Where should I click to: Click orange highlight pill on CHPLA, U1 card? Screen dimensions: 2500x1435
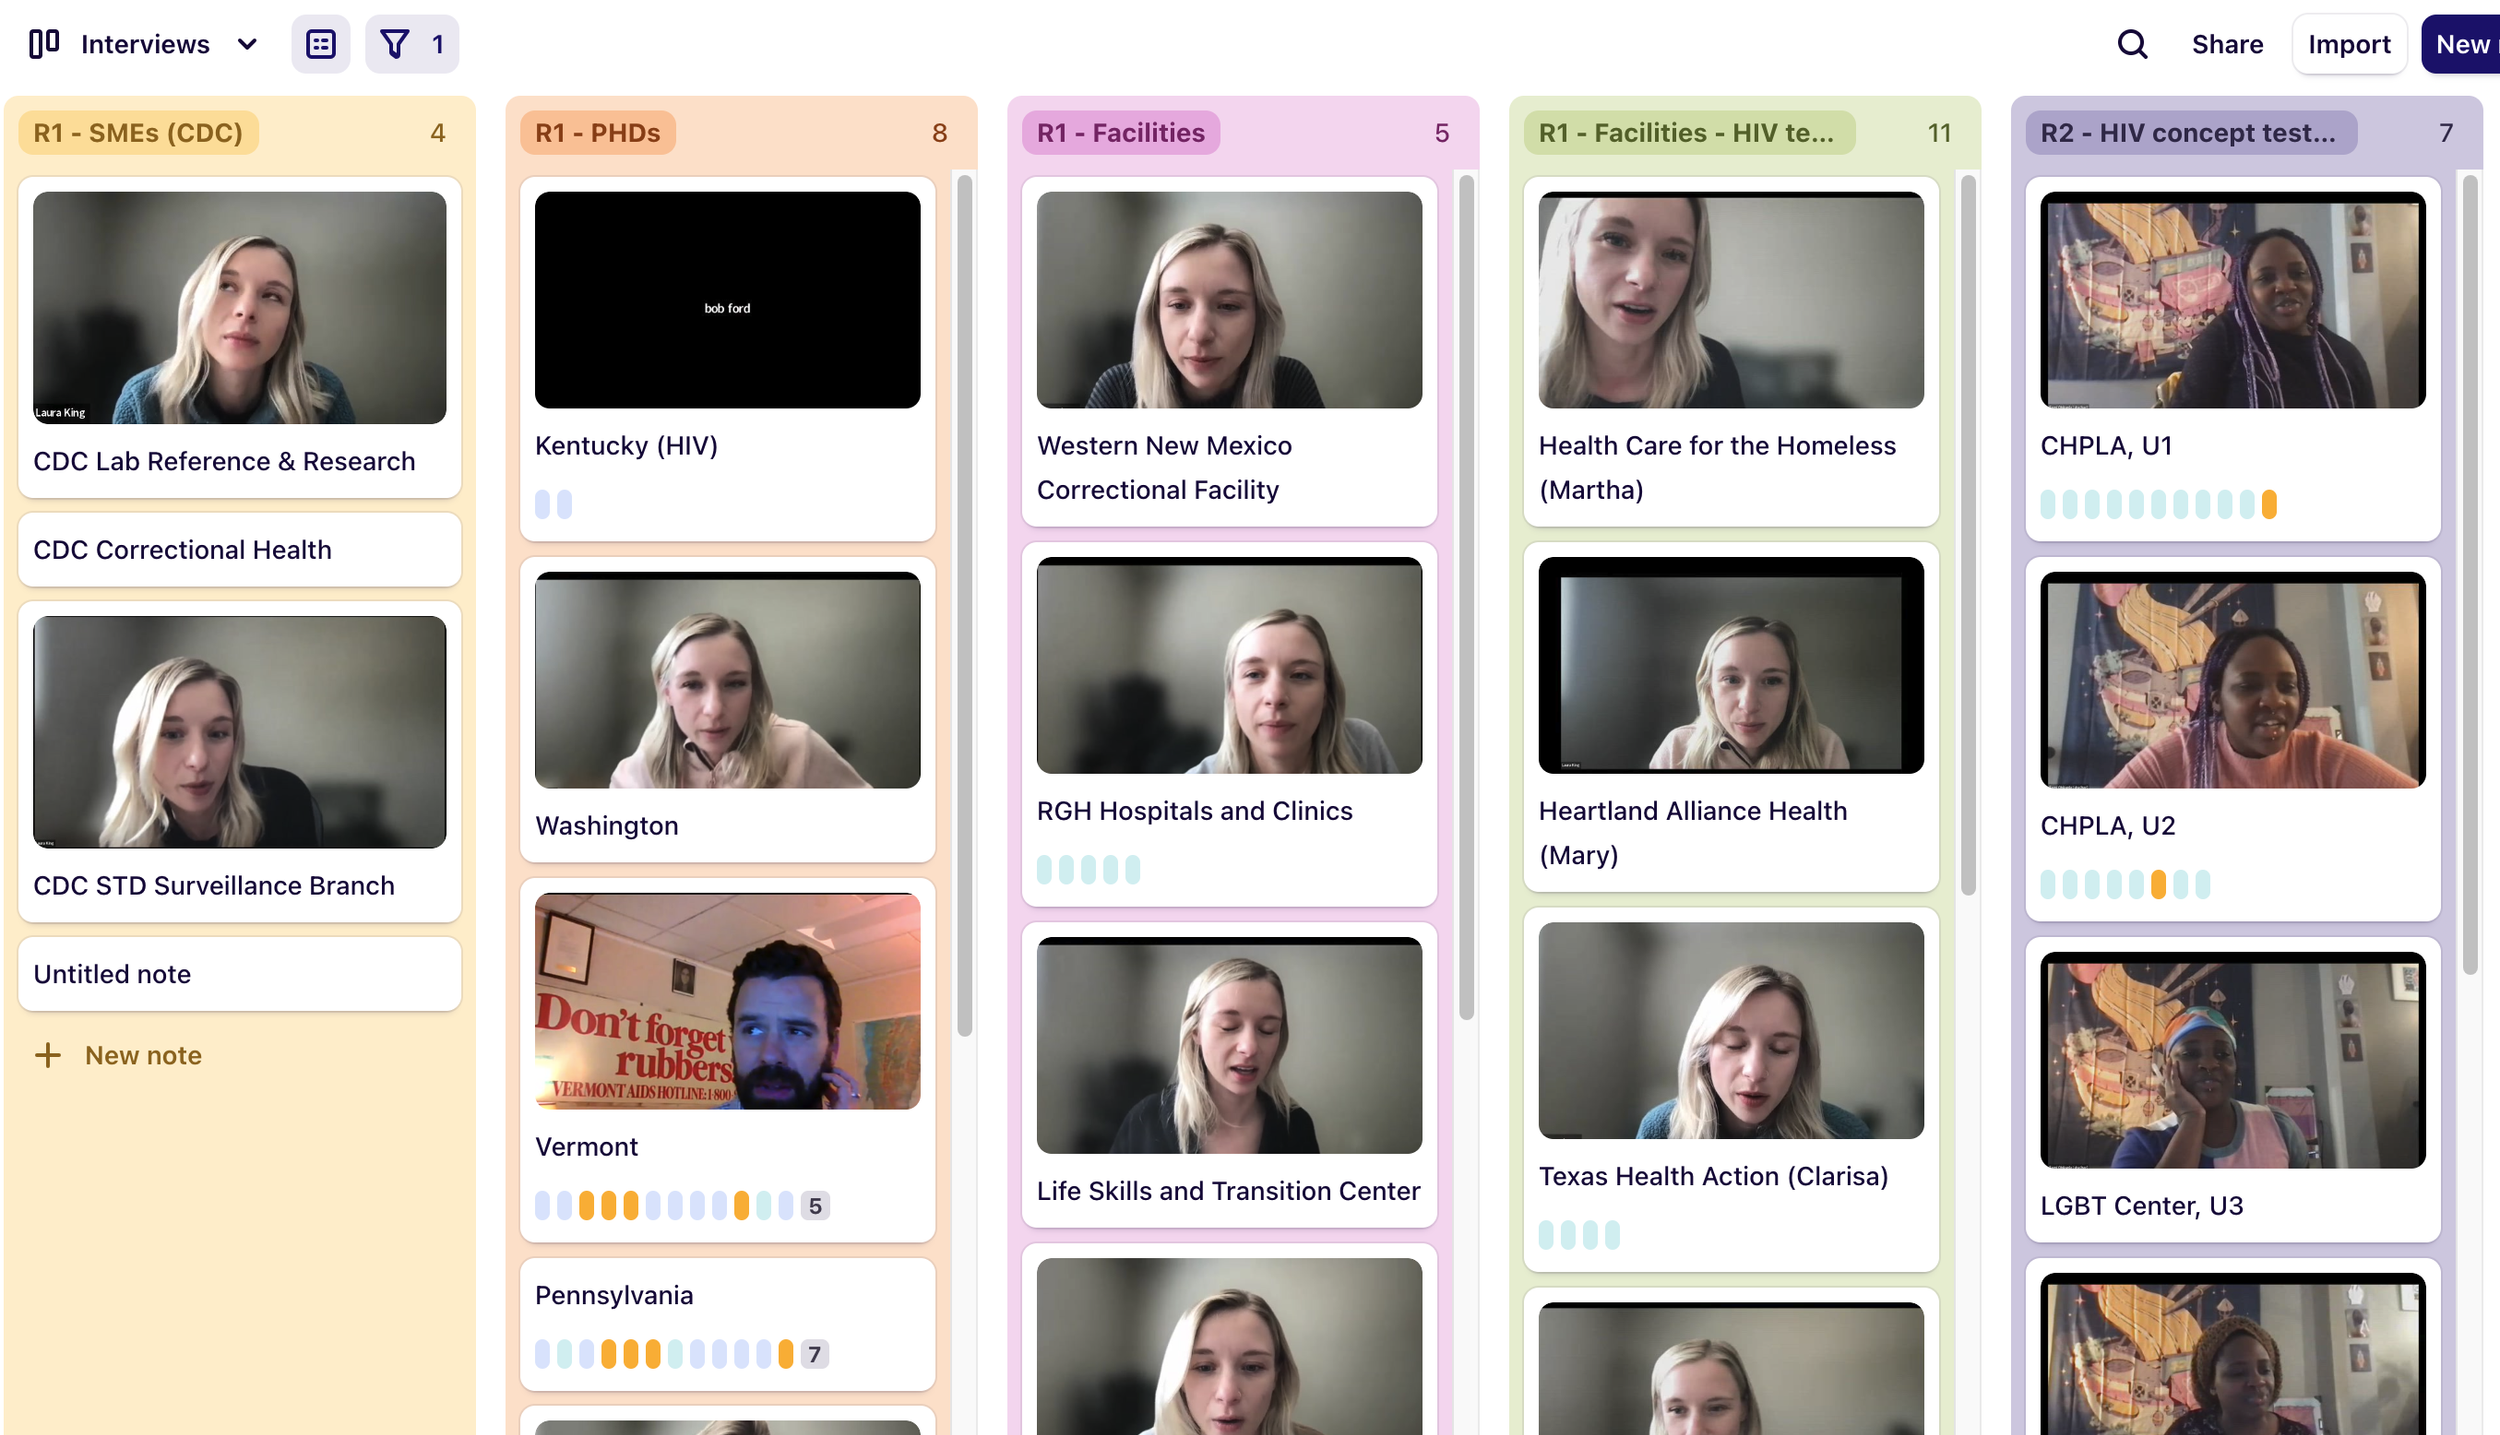(x=2269, y=504)
